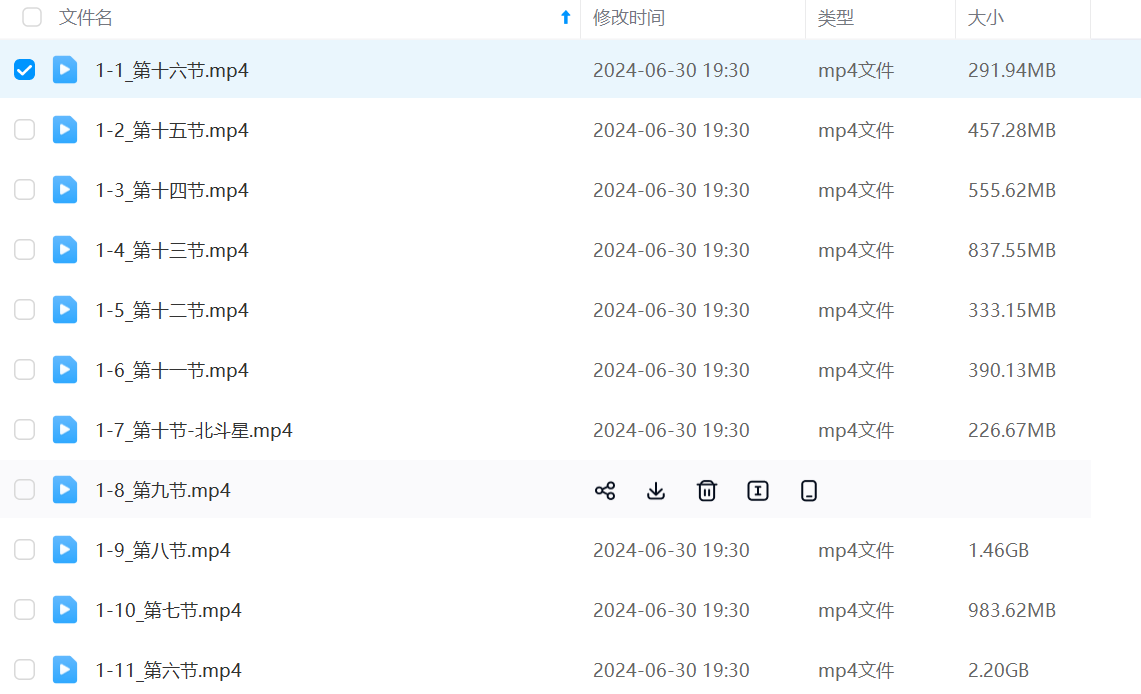Toggle the select-all checkbox in the header

(32, 17)
